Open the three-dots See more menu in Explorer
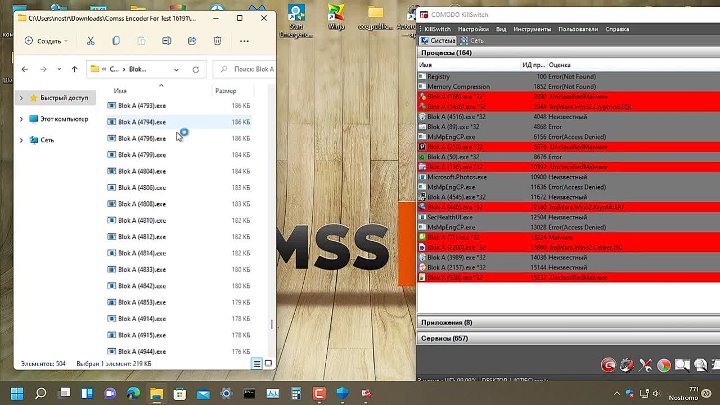This screenshot has height=405, width=720. [244, 41]
